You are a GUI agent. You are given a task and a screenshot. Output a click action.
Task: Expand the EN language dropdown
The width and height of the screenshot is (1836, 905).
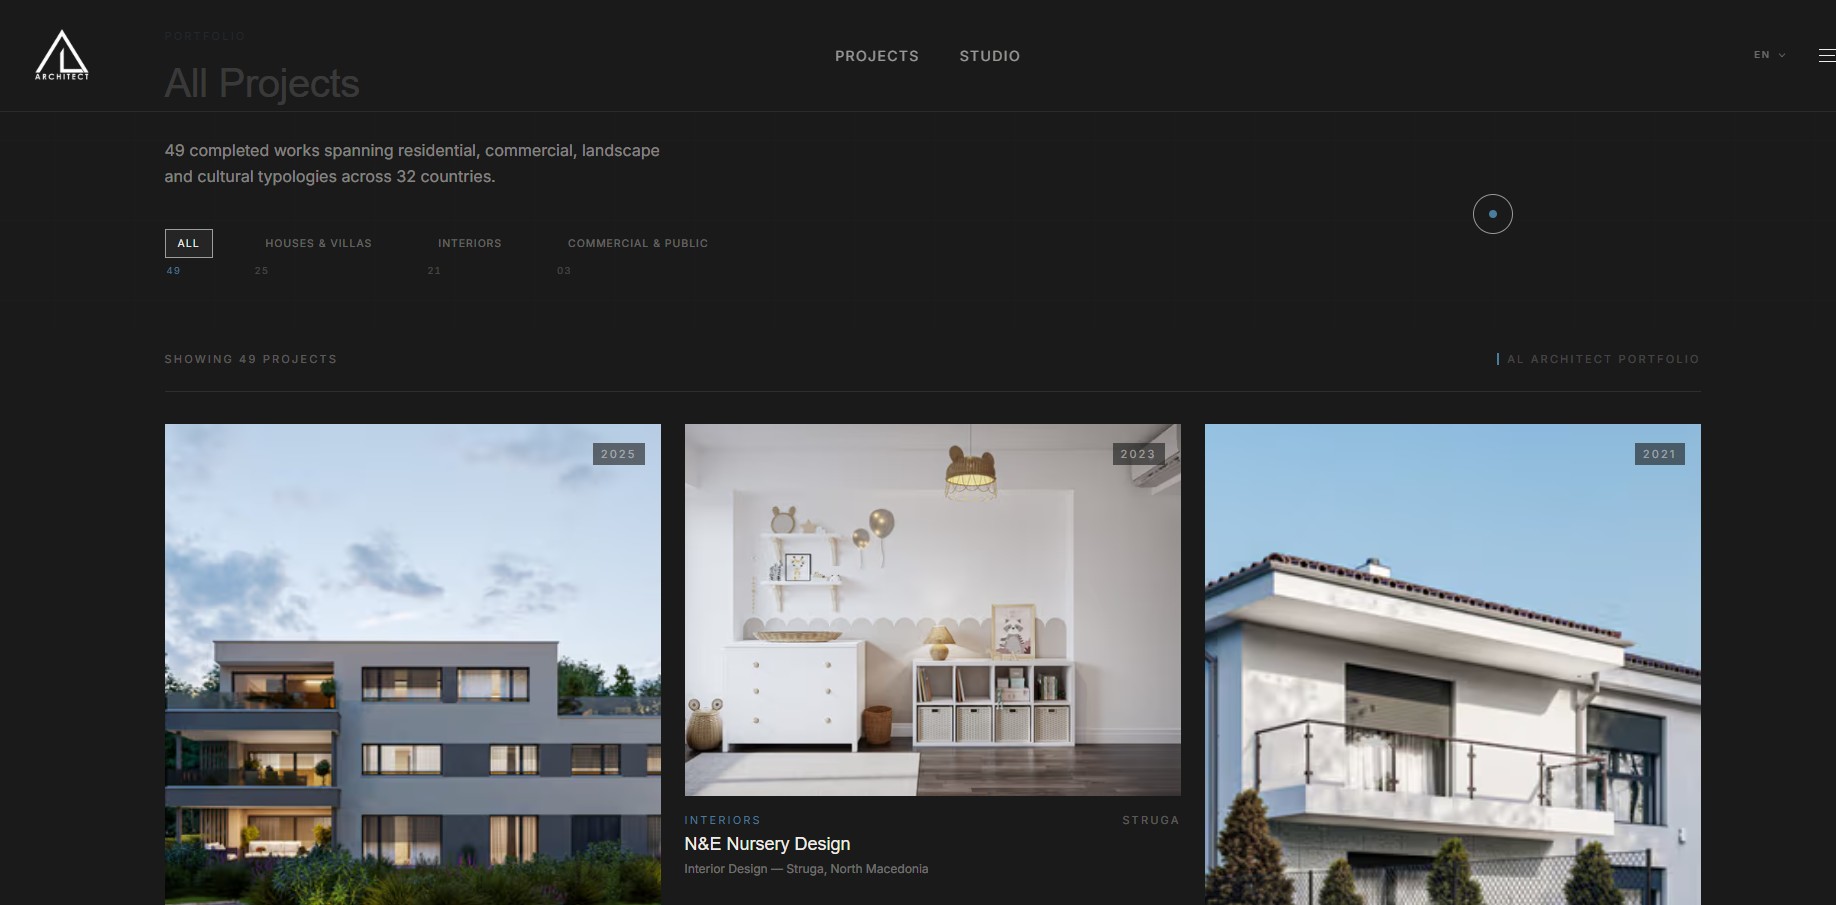point(1769,55)
